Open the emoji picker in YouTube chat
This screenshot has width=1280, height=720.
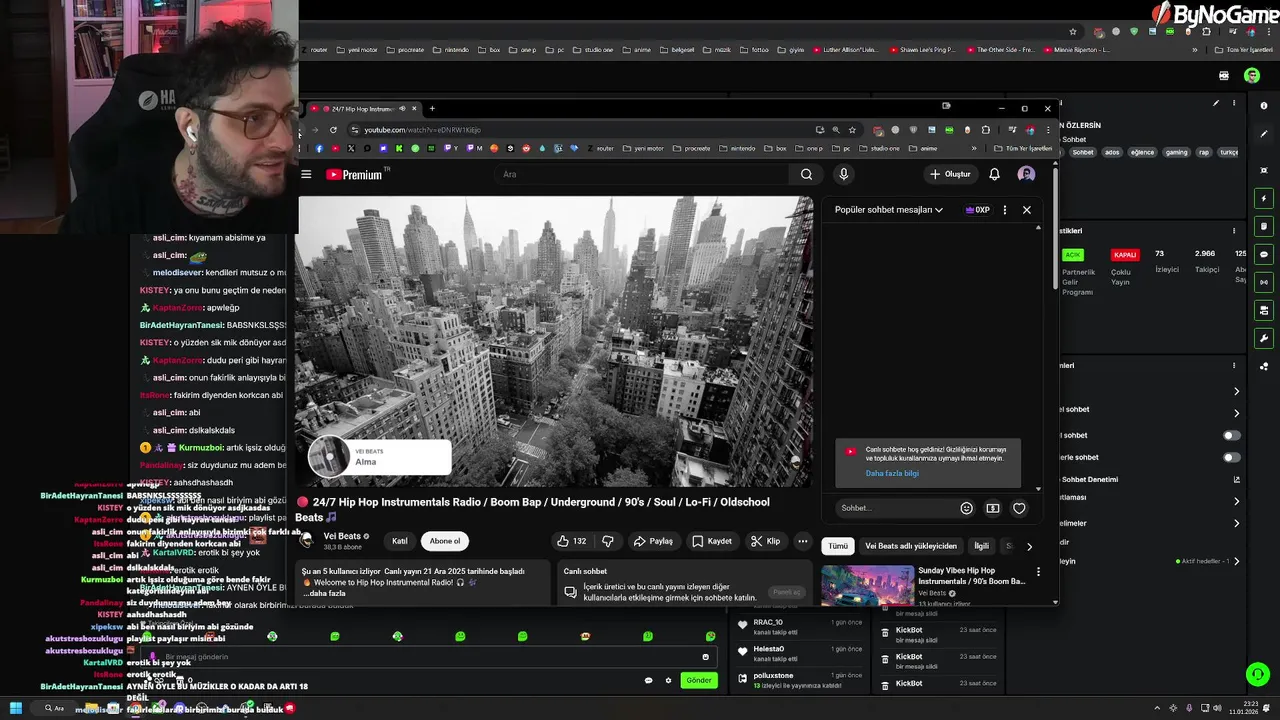pos(966,508)
